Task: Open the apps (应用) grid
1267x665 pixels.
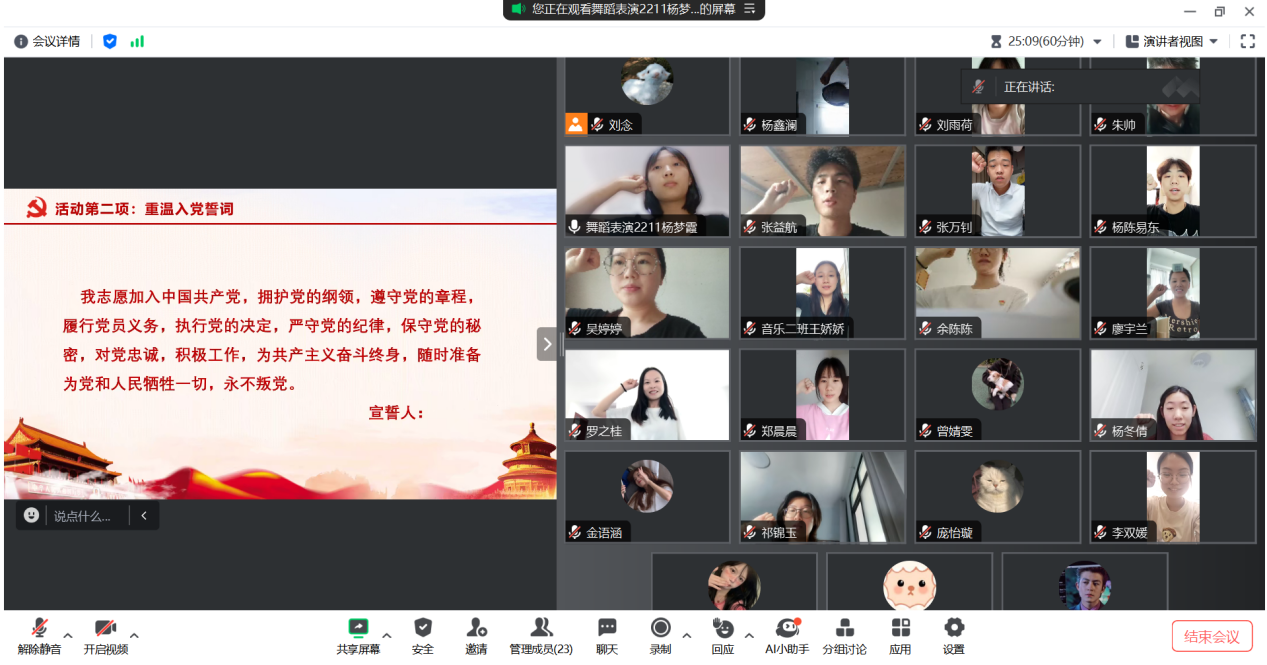Action: (900, 634)
